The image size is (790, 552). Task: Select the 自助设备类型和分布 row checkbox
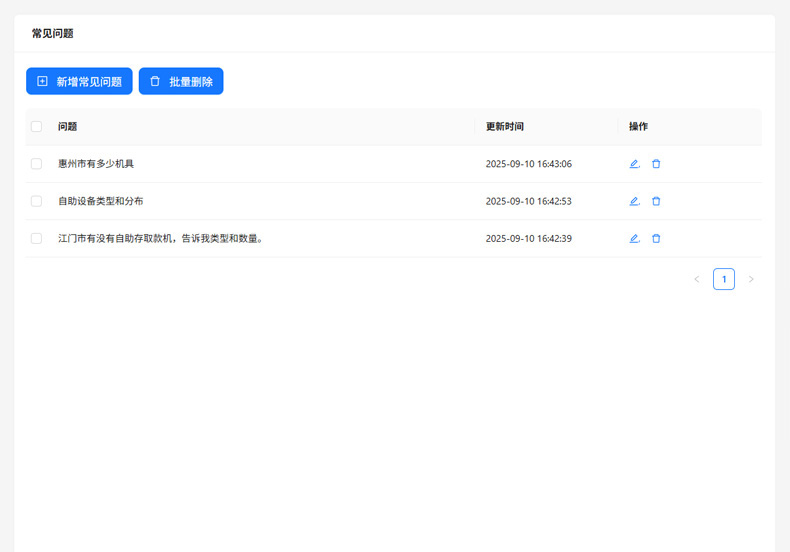point(37,201)
